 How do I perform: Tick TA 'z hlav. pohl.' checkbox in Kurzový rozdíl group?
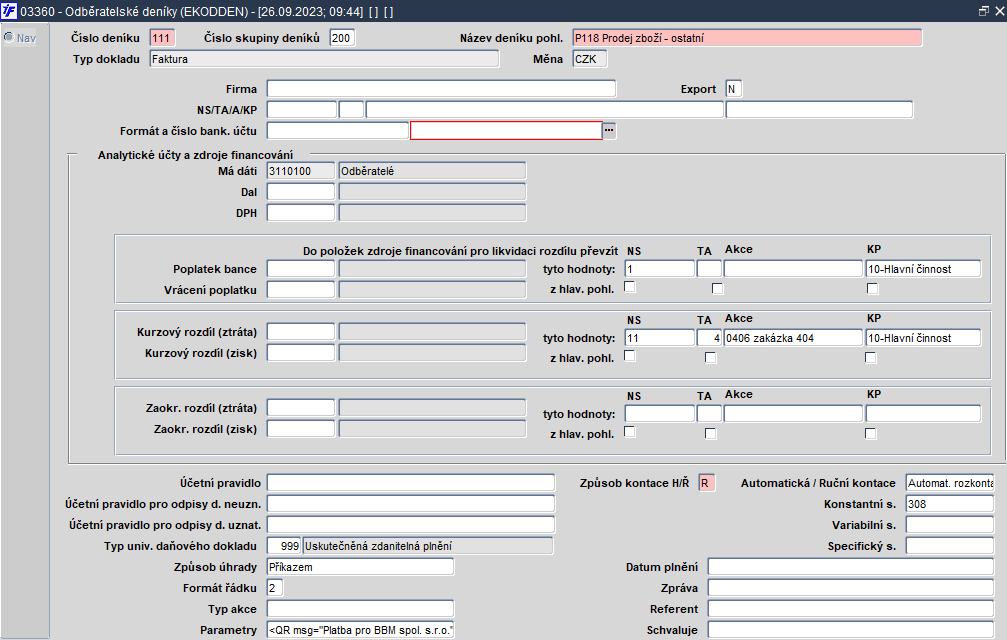710,358
